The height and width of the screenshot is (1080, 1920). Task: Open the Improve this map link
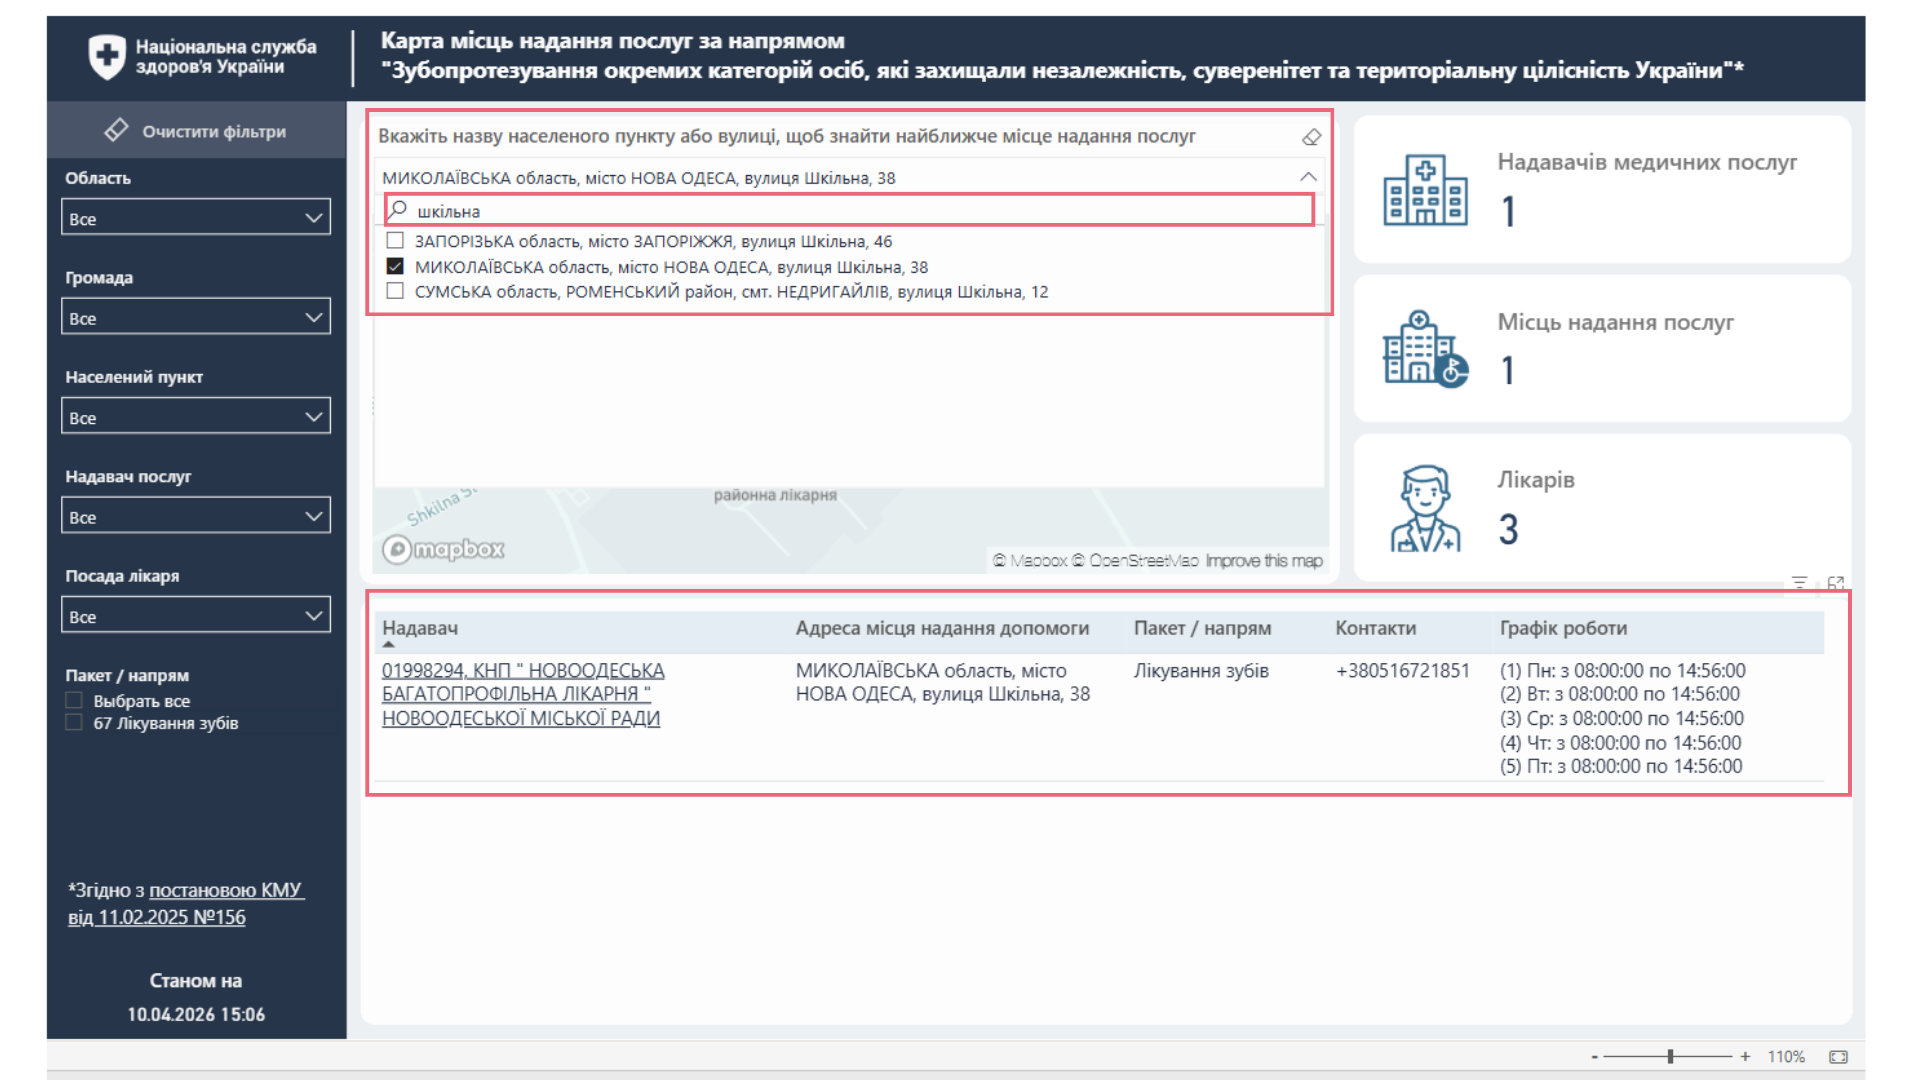click(1264, 561)
